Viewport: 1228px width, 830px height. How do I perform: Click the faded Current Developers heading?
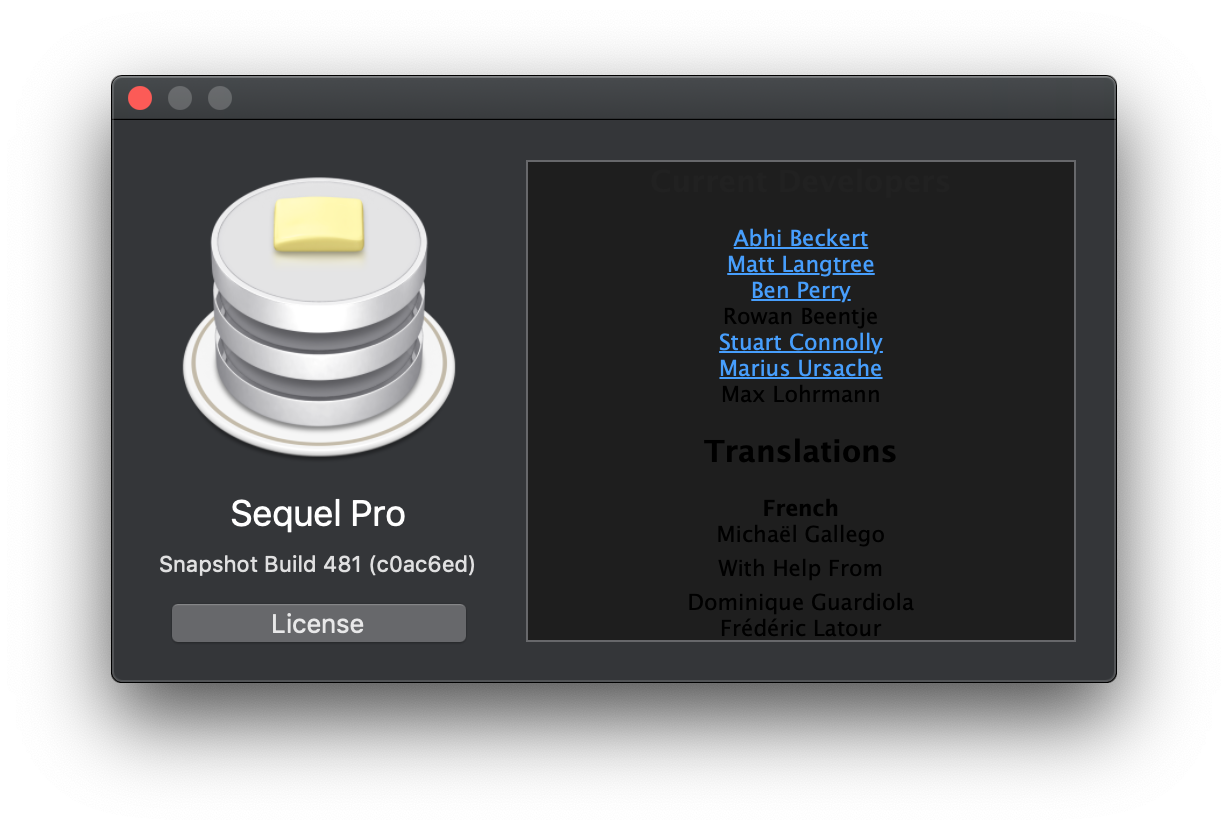point(800,182)
